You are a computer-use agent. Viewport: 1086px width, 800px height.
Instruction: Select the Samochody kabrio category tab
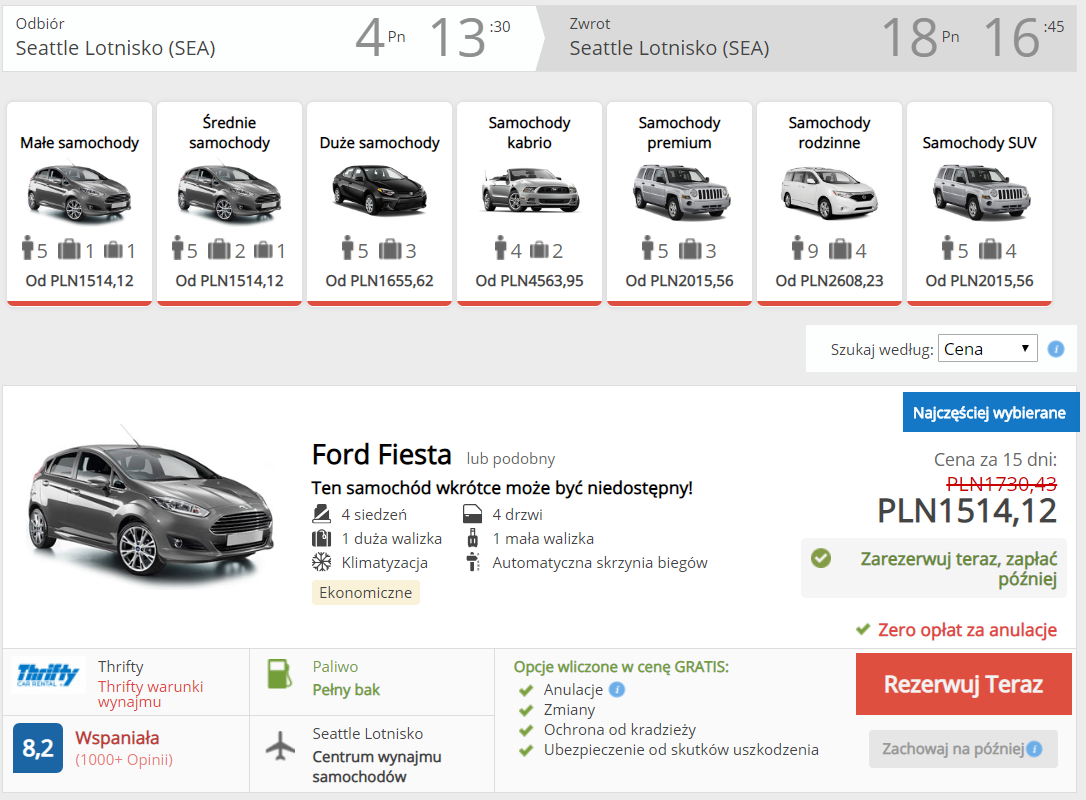(x=529, y=204)
